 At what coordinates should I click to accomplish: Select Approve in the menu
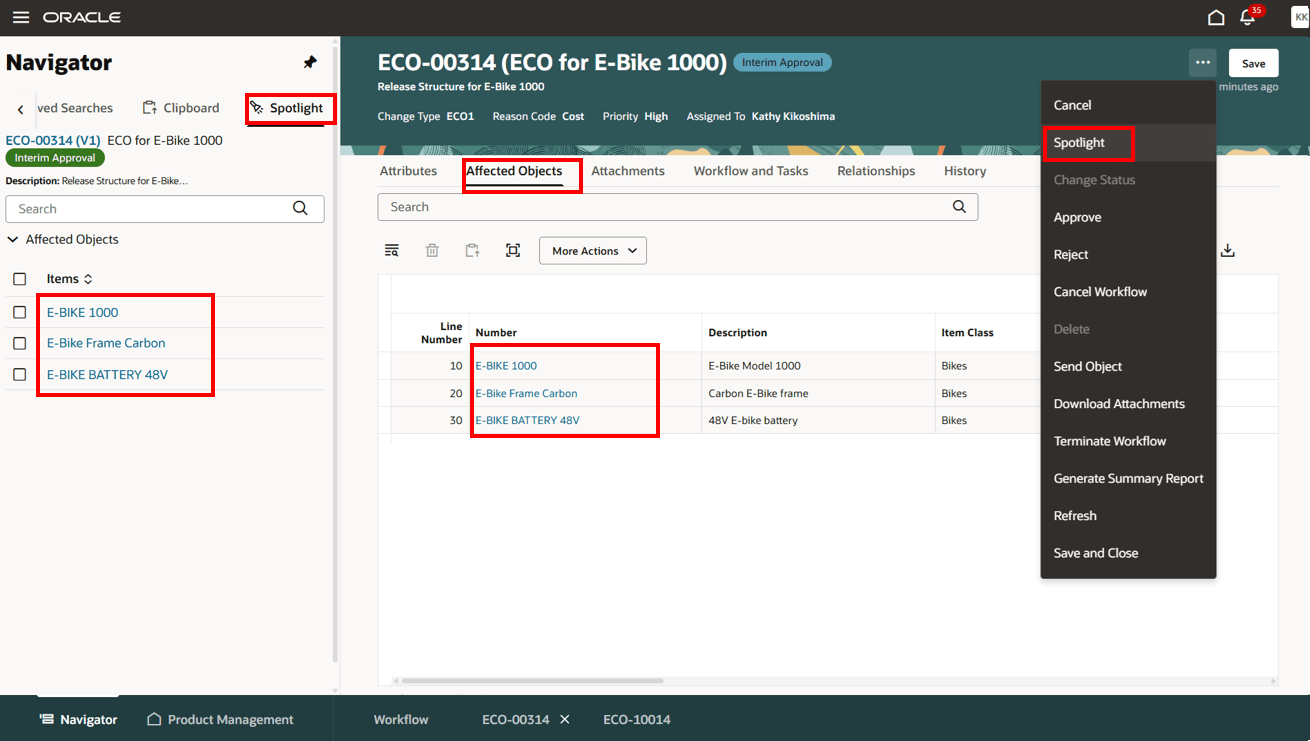point(1128,217)
